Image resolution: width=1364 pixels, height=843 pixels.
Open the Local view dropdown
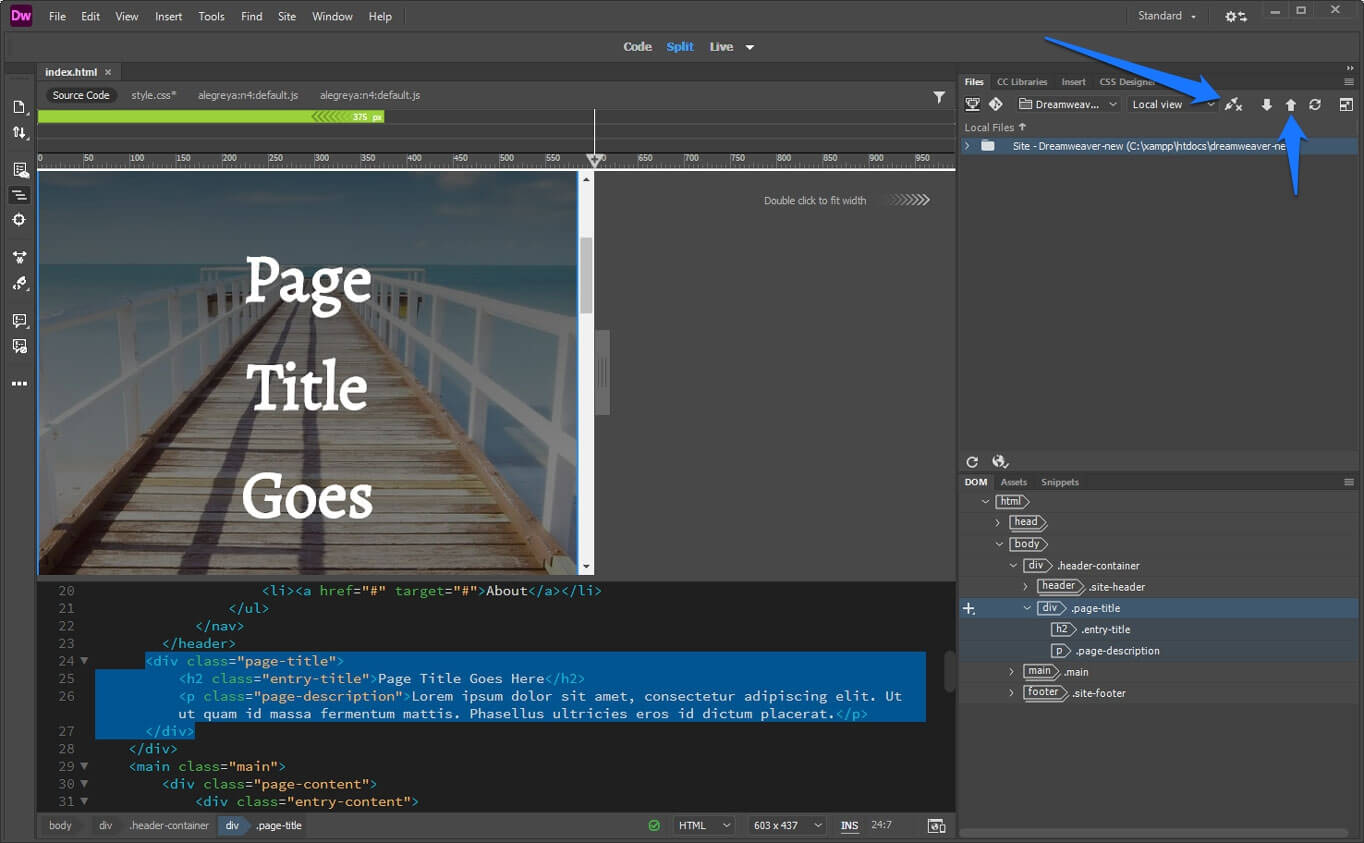(x=1170, y=104)
